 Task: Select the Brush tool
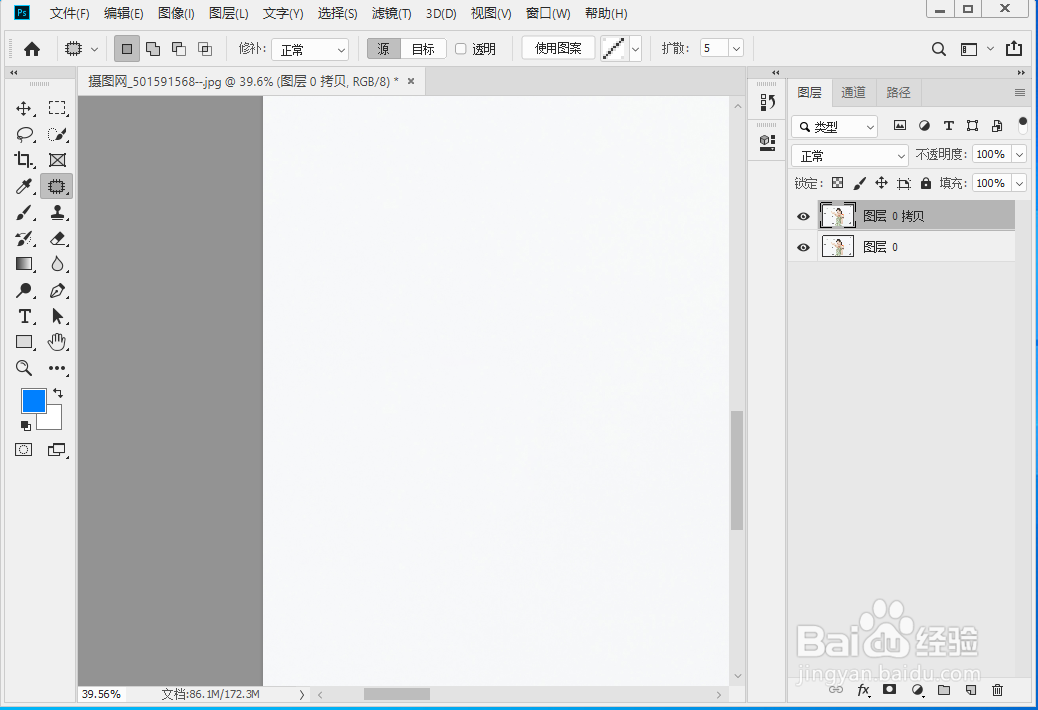[24, 212]
